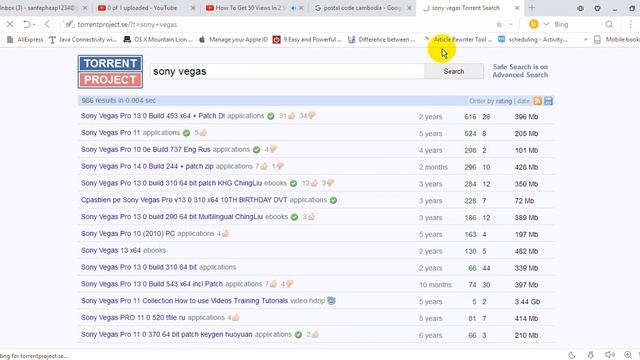Open the AliExpress bookmark

(25, 40)
